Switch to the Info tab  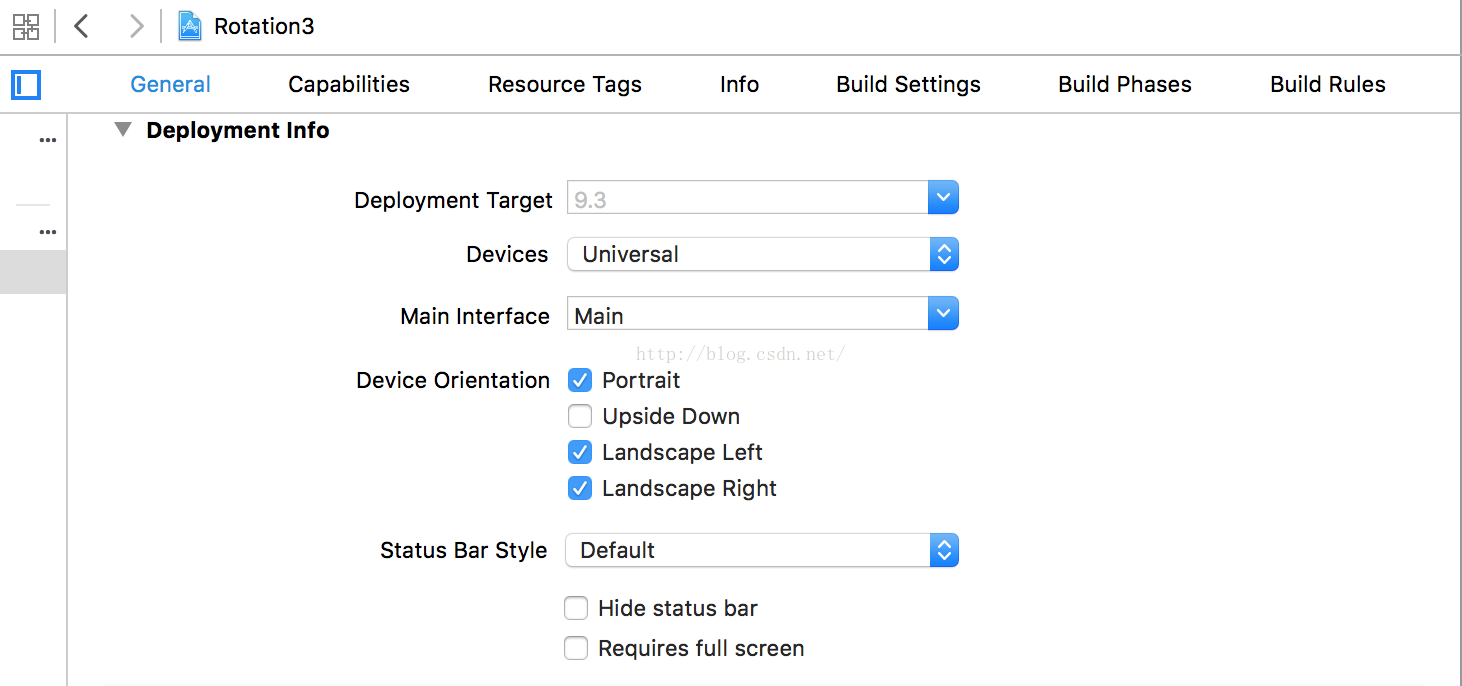click(739, 85)
